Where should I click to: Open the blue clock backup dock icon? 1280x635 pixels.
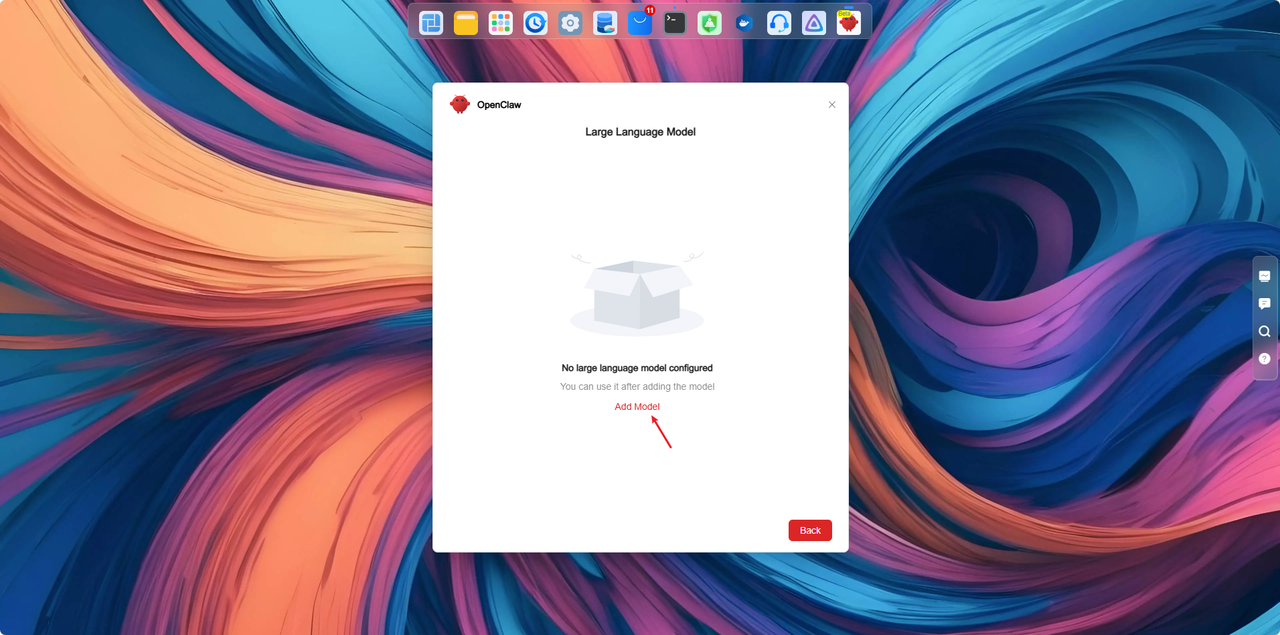click(x=536, y=22)
